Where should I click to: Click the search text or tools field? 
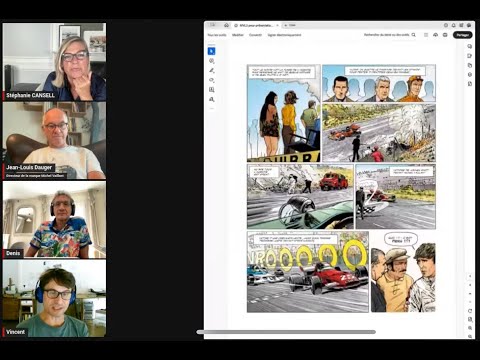(x=387, y=35)
